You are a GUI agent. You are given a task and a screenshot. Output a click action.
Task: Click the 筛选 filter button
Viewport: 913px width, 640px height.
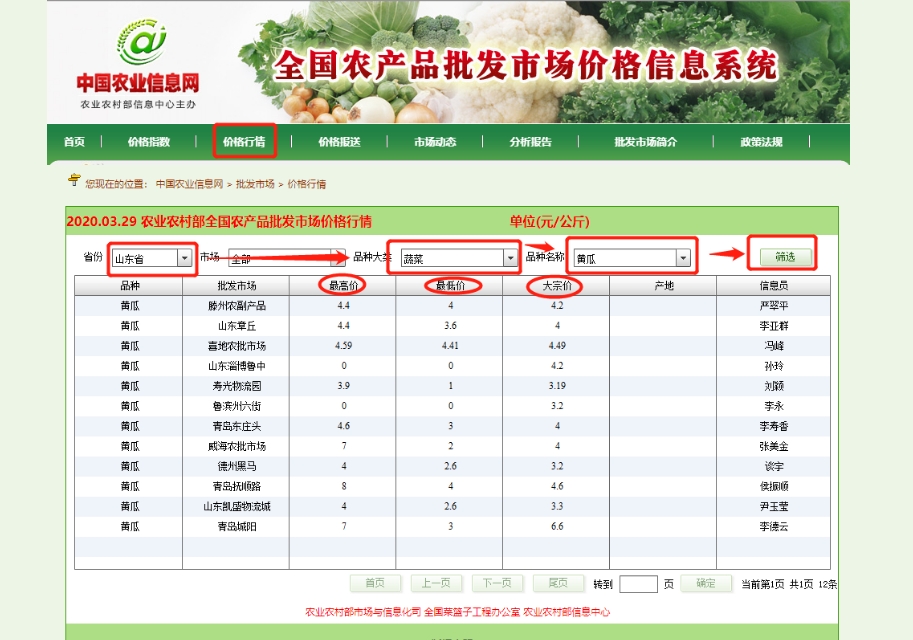coord(785,256)
